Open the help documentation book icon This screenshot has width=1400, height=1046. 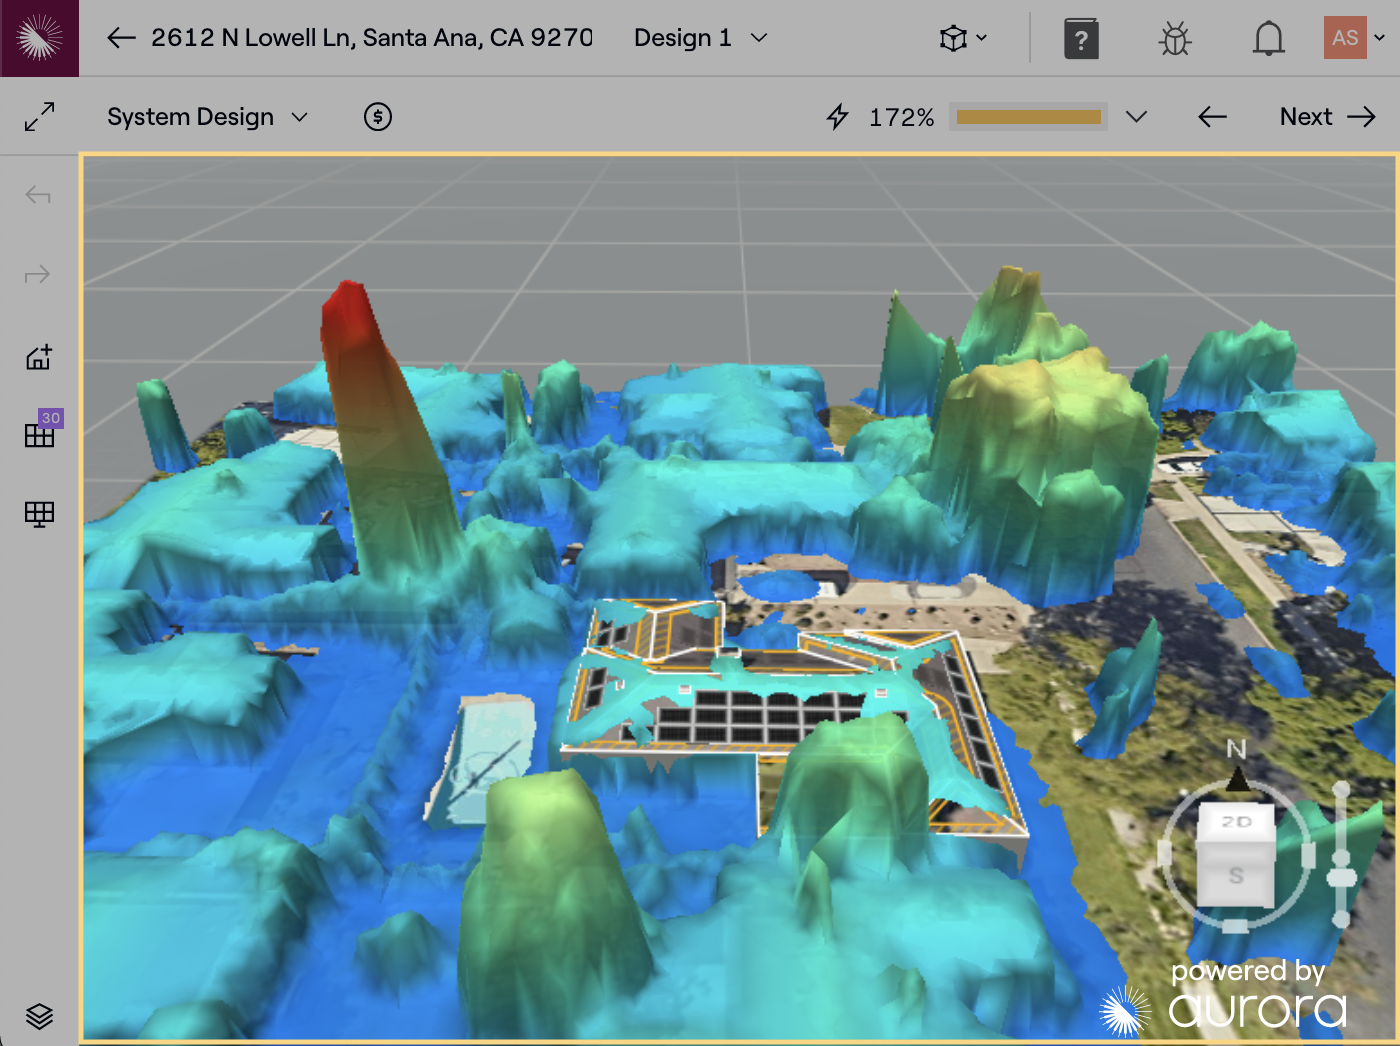pos(1082,38)
